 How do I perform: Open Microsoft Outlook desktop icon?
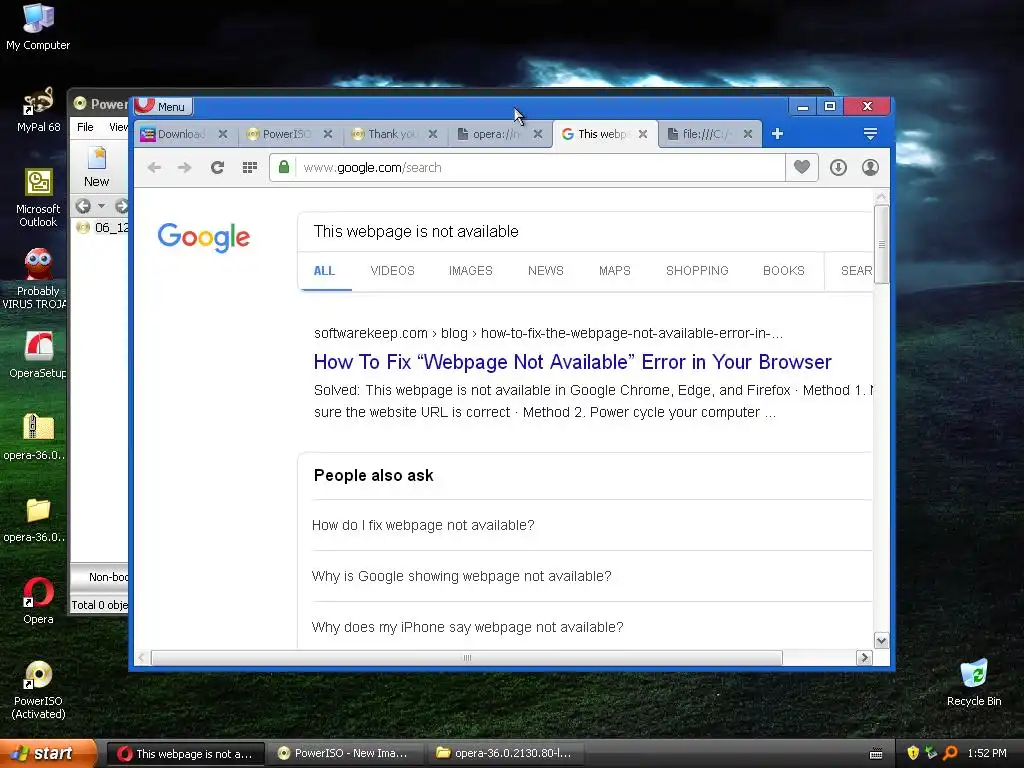[x=38, y=198]
